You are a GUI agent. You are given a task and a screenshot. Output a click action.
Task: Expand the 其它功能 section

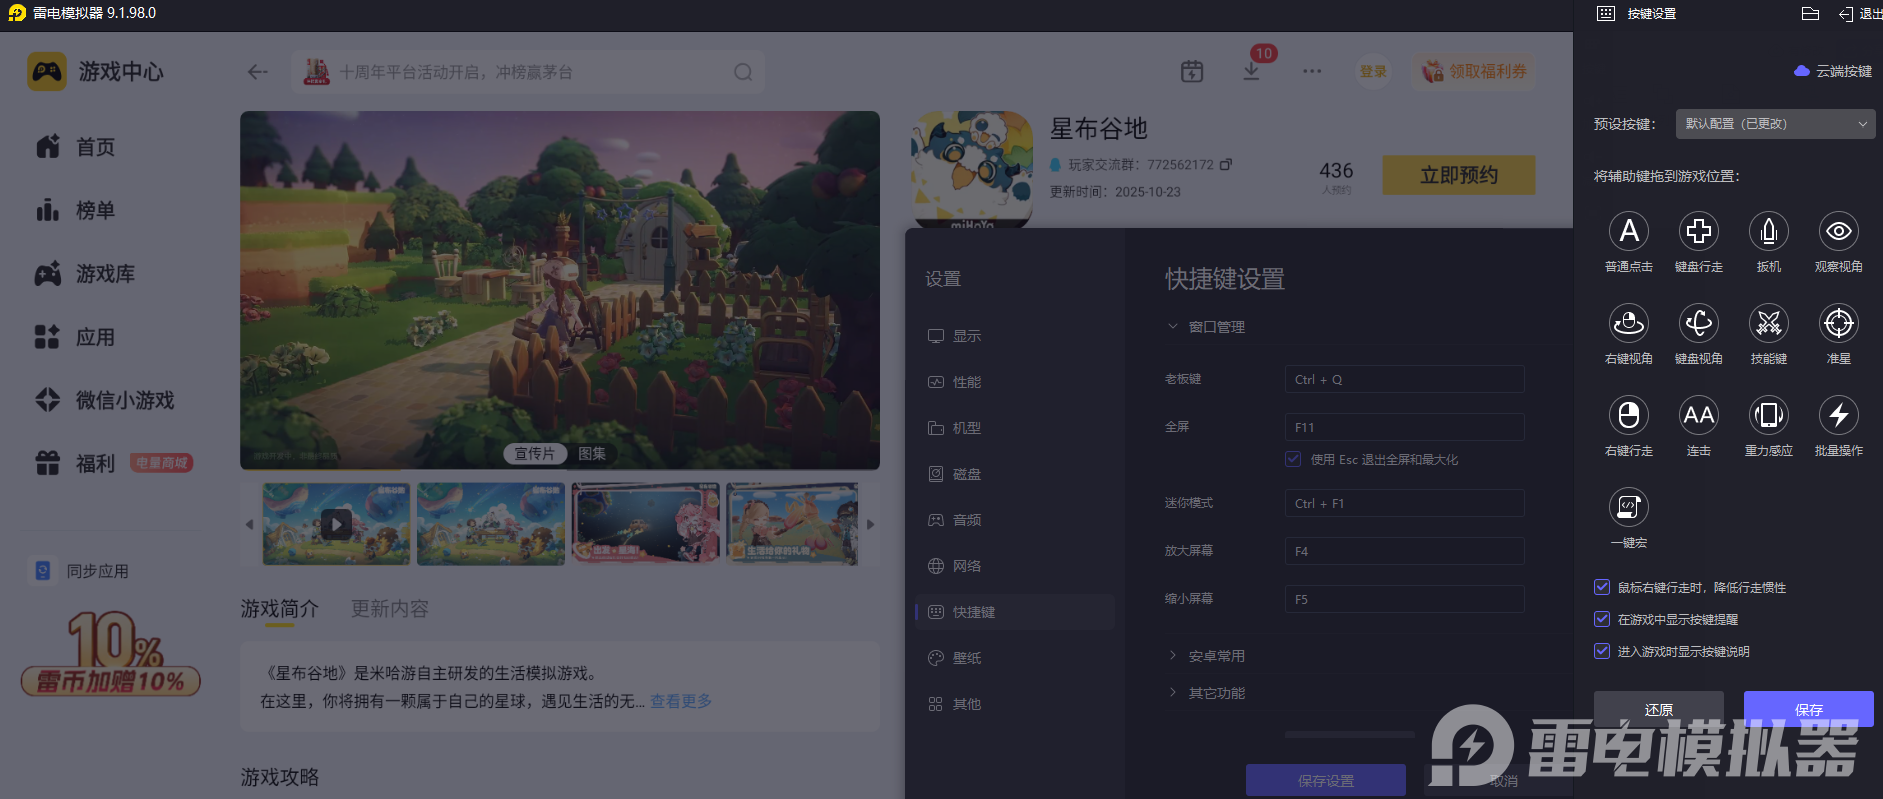point(1207,693)
